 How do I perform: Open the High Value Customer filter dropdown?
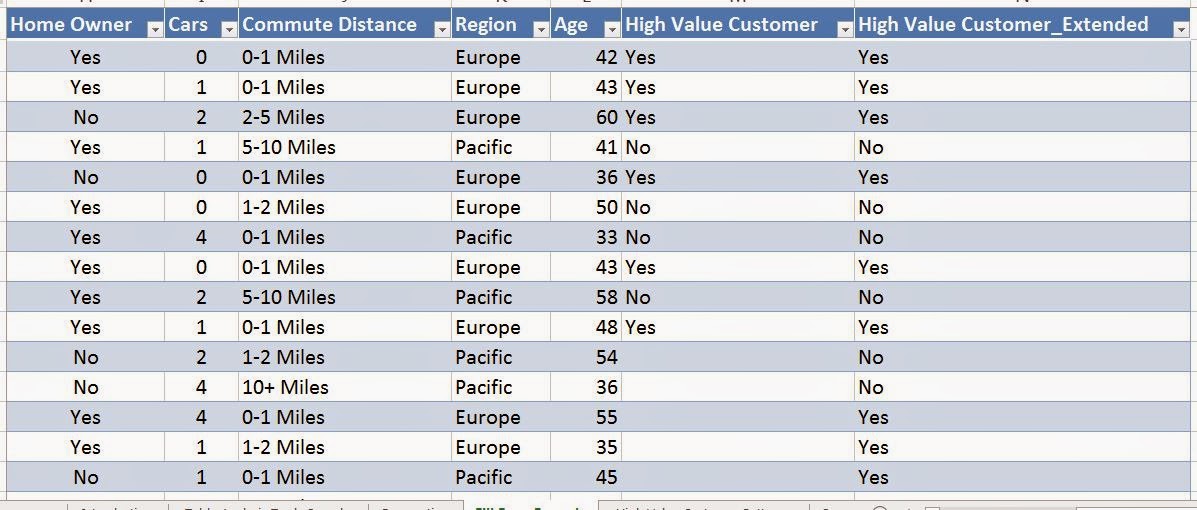[x=845, y=29]
